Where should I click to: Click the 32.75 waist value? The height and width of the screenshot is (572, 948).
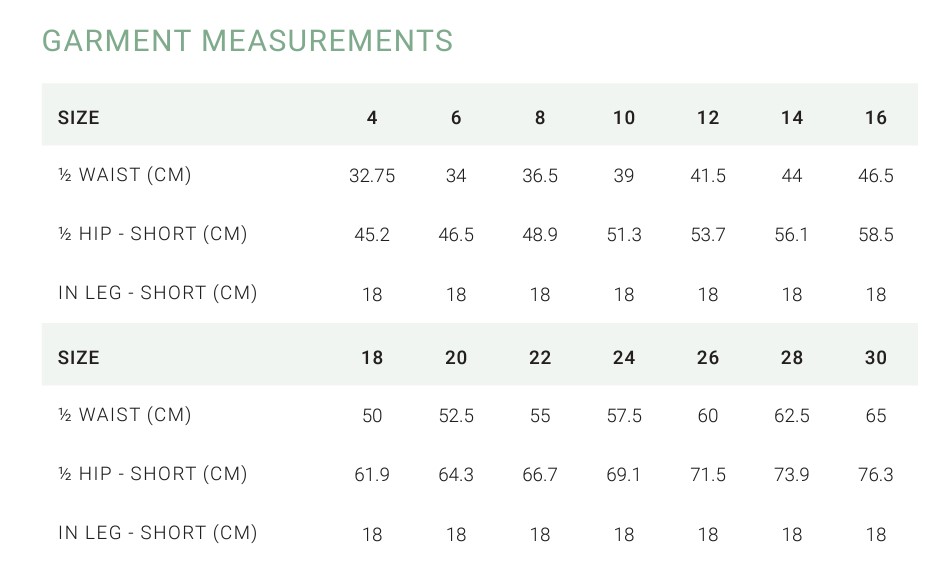pos(372,176)
